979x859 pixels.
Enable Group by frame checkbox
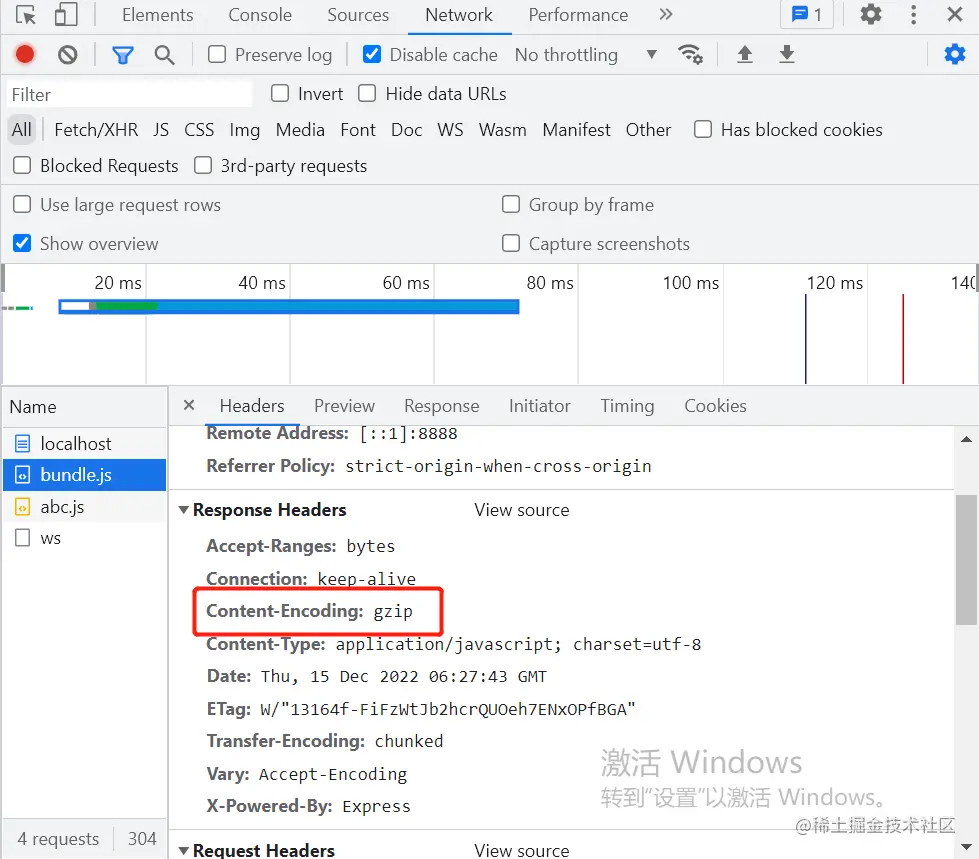511,205
